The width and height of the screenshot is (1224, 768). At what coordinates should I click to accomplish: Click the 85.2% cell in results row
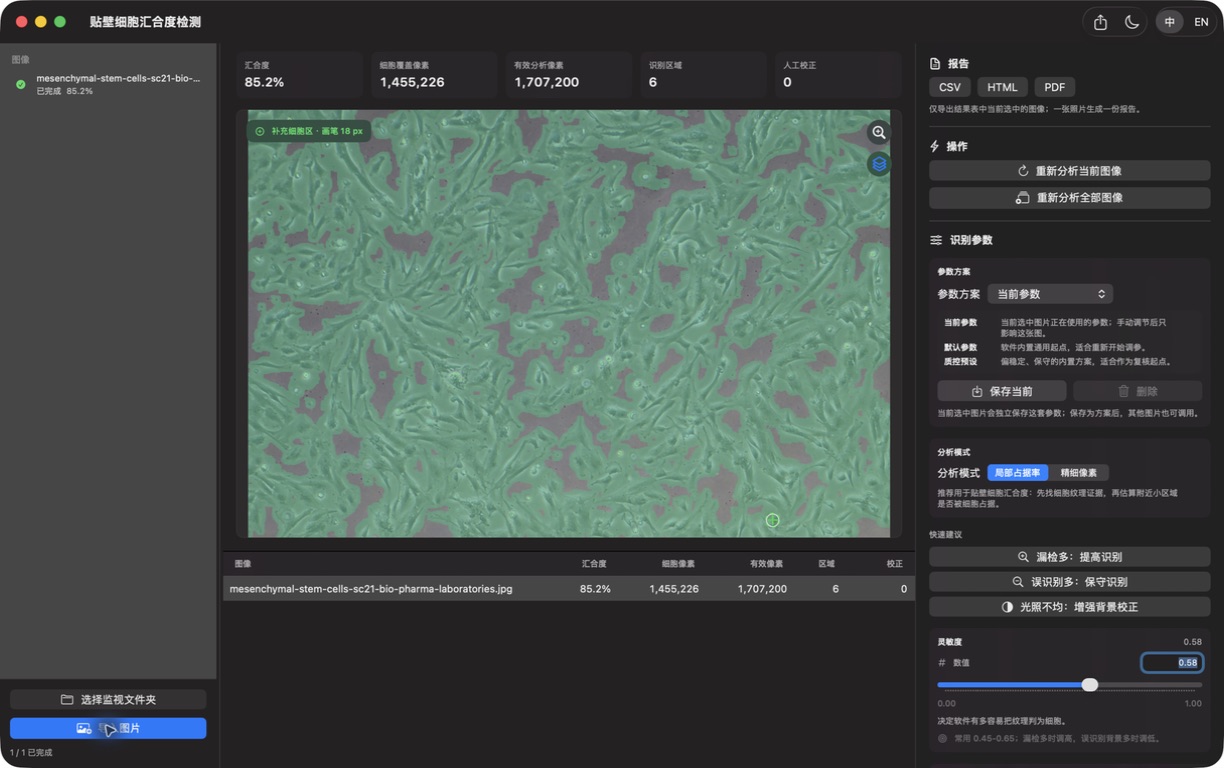click(x=595, y=589)
